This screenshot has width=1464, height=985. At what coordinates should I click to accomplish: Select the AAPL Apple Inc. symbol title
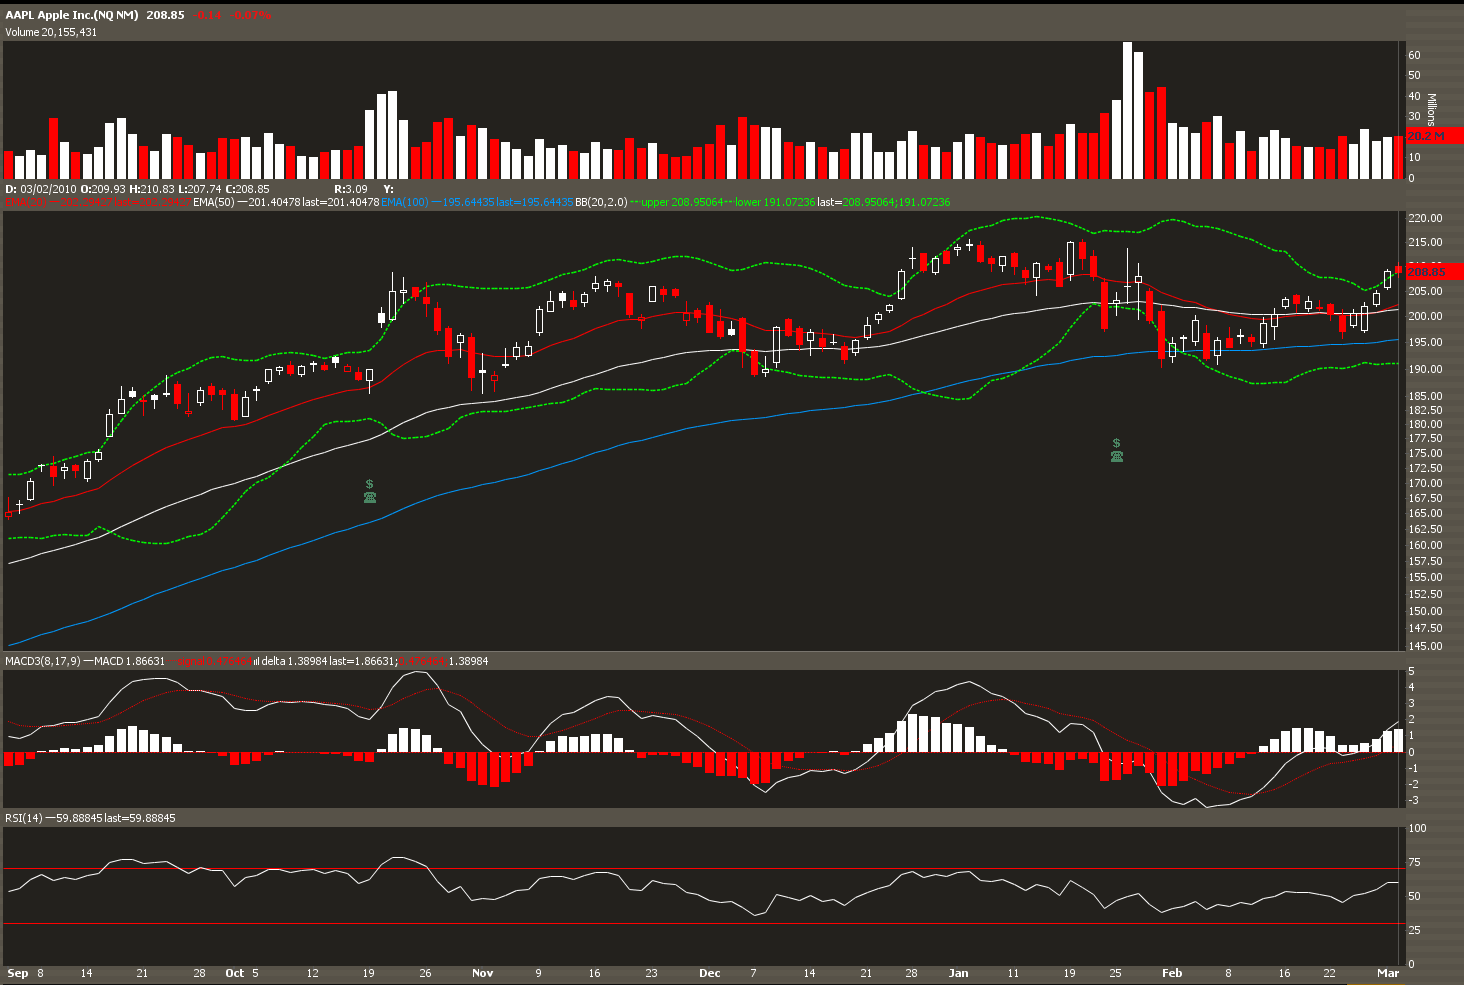[x=72, y=15]
